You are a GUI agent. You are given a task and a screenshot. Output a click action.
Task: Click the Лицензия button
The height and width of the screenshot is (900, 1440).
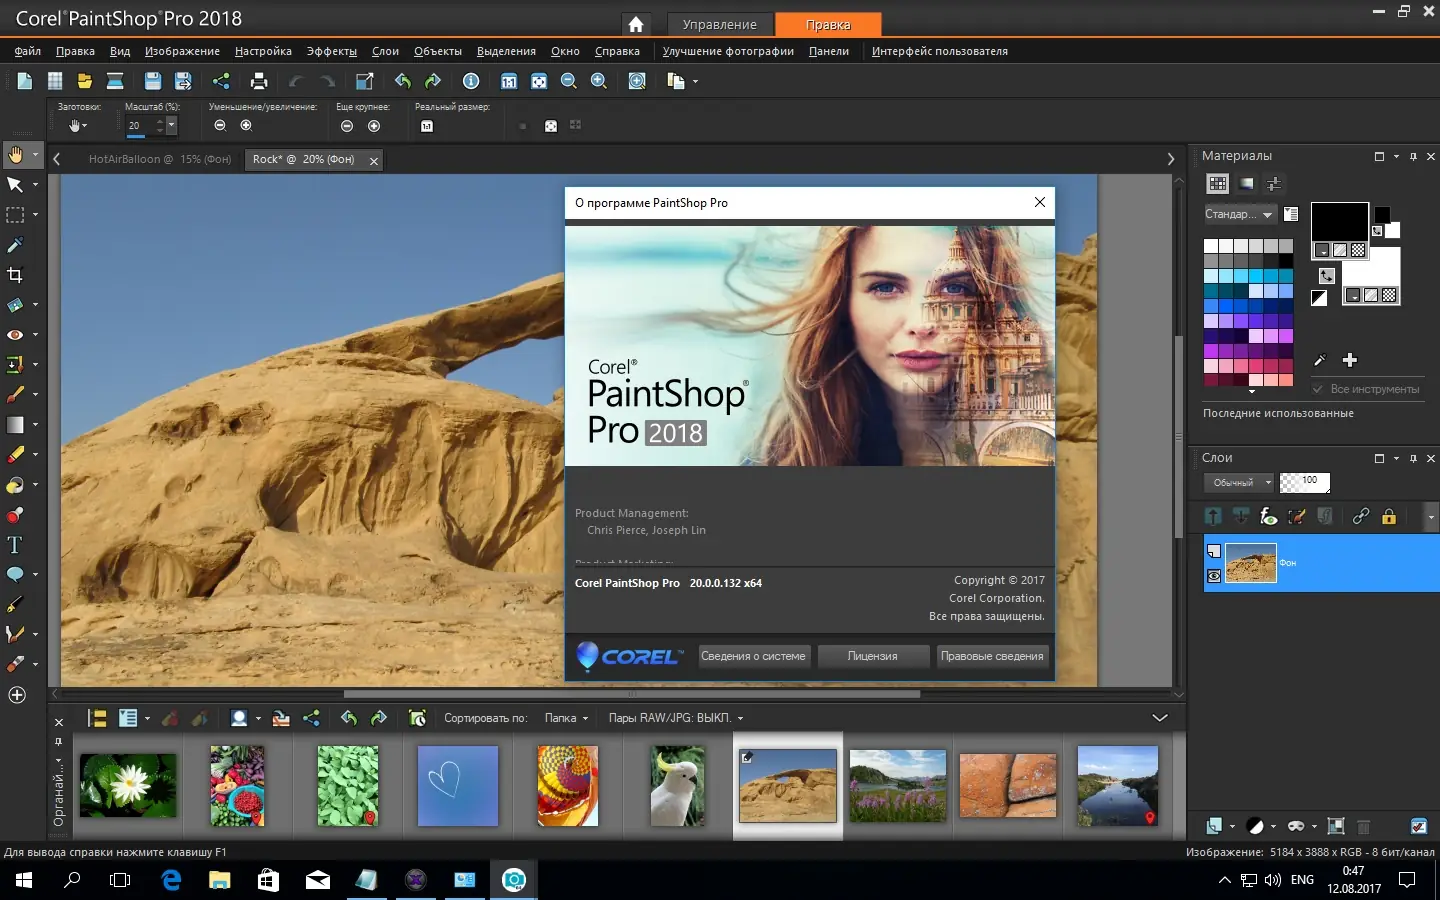point(872,656)
